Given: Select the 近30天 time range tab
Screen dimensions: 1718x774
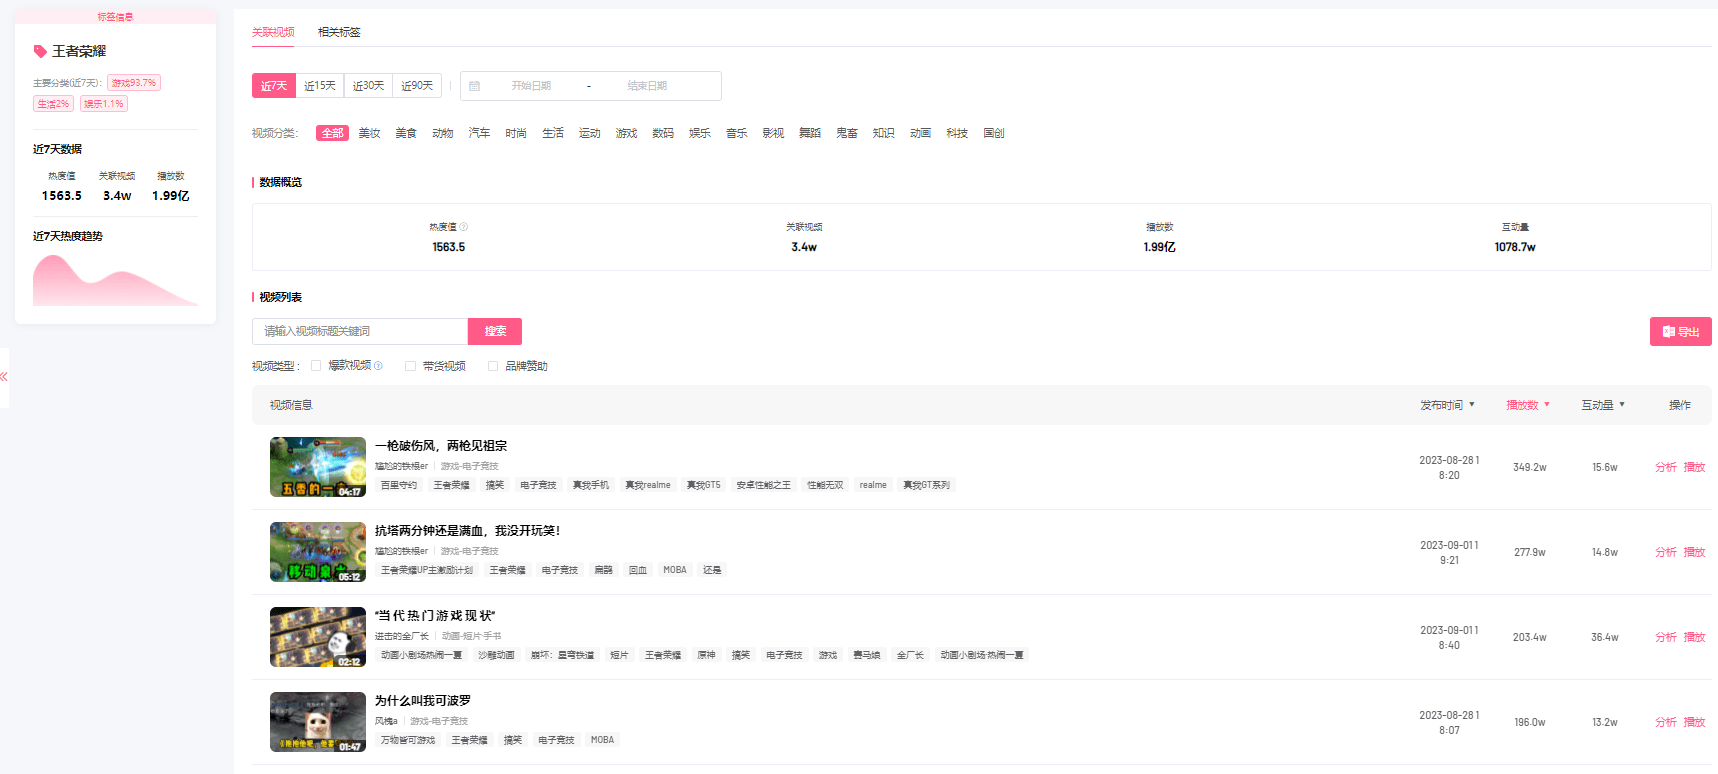Looking at the screenshot, I should coord(368,86).
